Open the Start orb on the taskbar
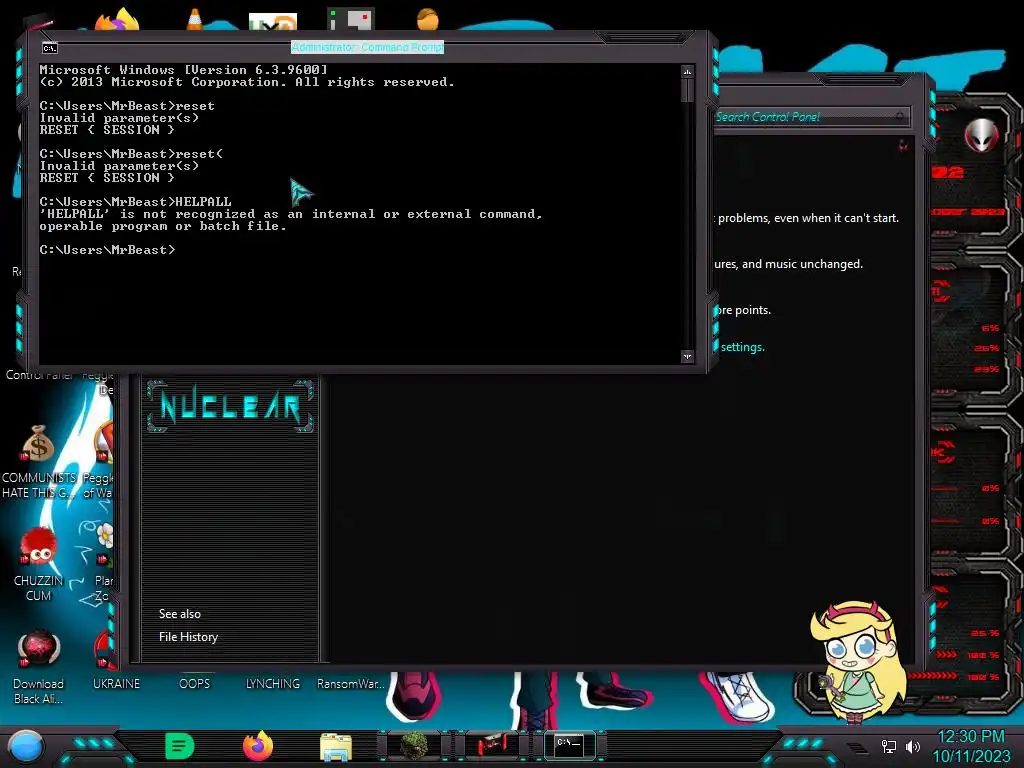Viewport: 1024px width, 768px height. click(x=25, y=747)
